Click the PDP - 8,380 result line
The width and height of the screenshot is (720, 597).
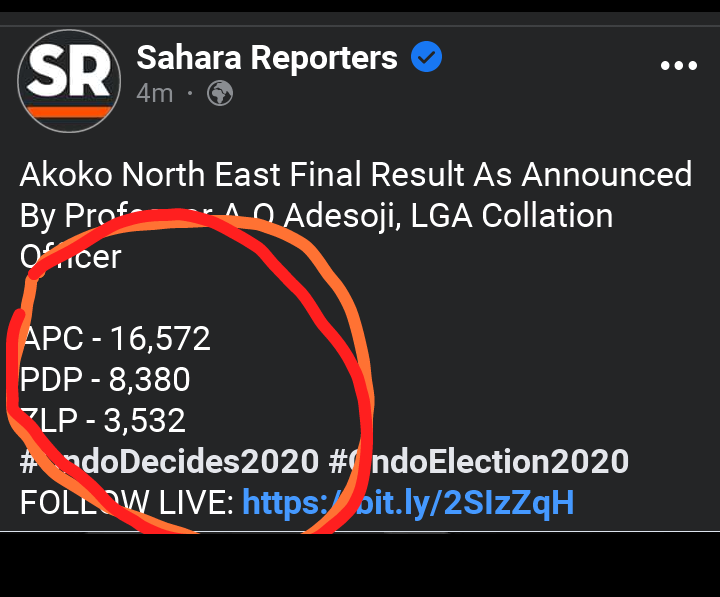point(106,380)
